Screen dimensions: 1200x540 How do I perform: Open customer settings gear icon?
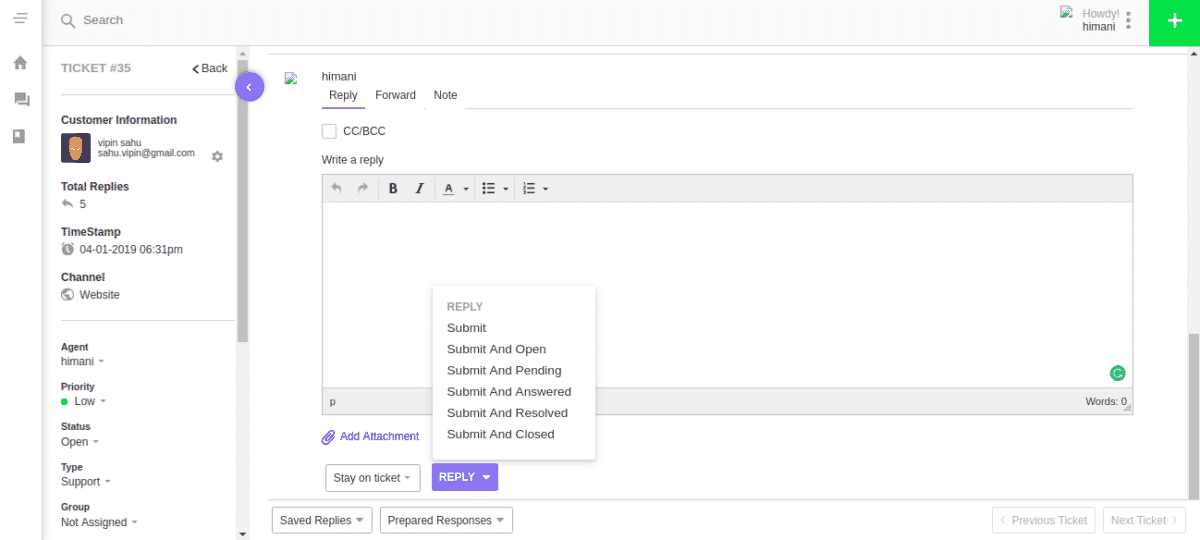tap(217, 157)
